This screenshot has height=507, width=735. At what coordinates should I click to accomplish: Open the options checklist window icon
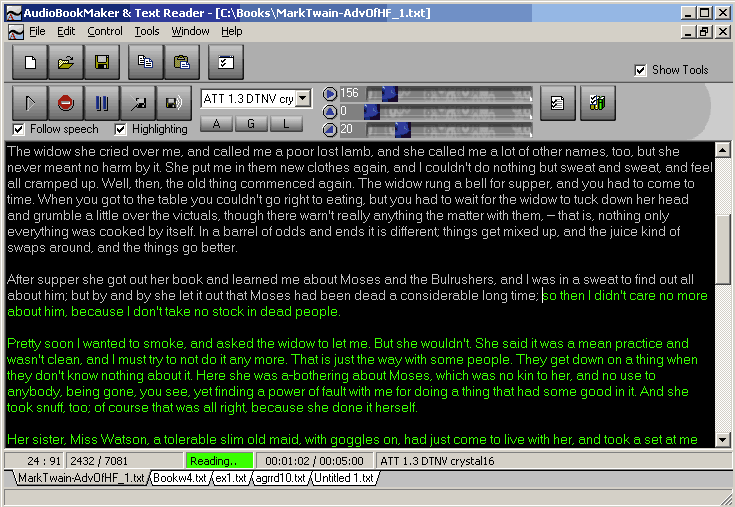point(226,62)
